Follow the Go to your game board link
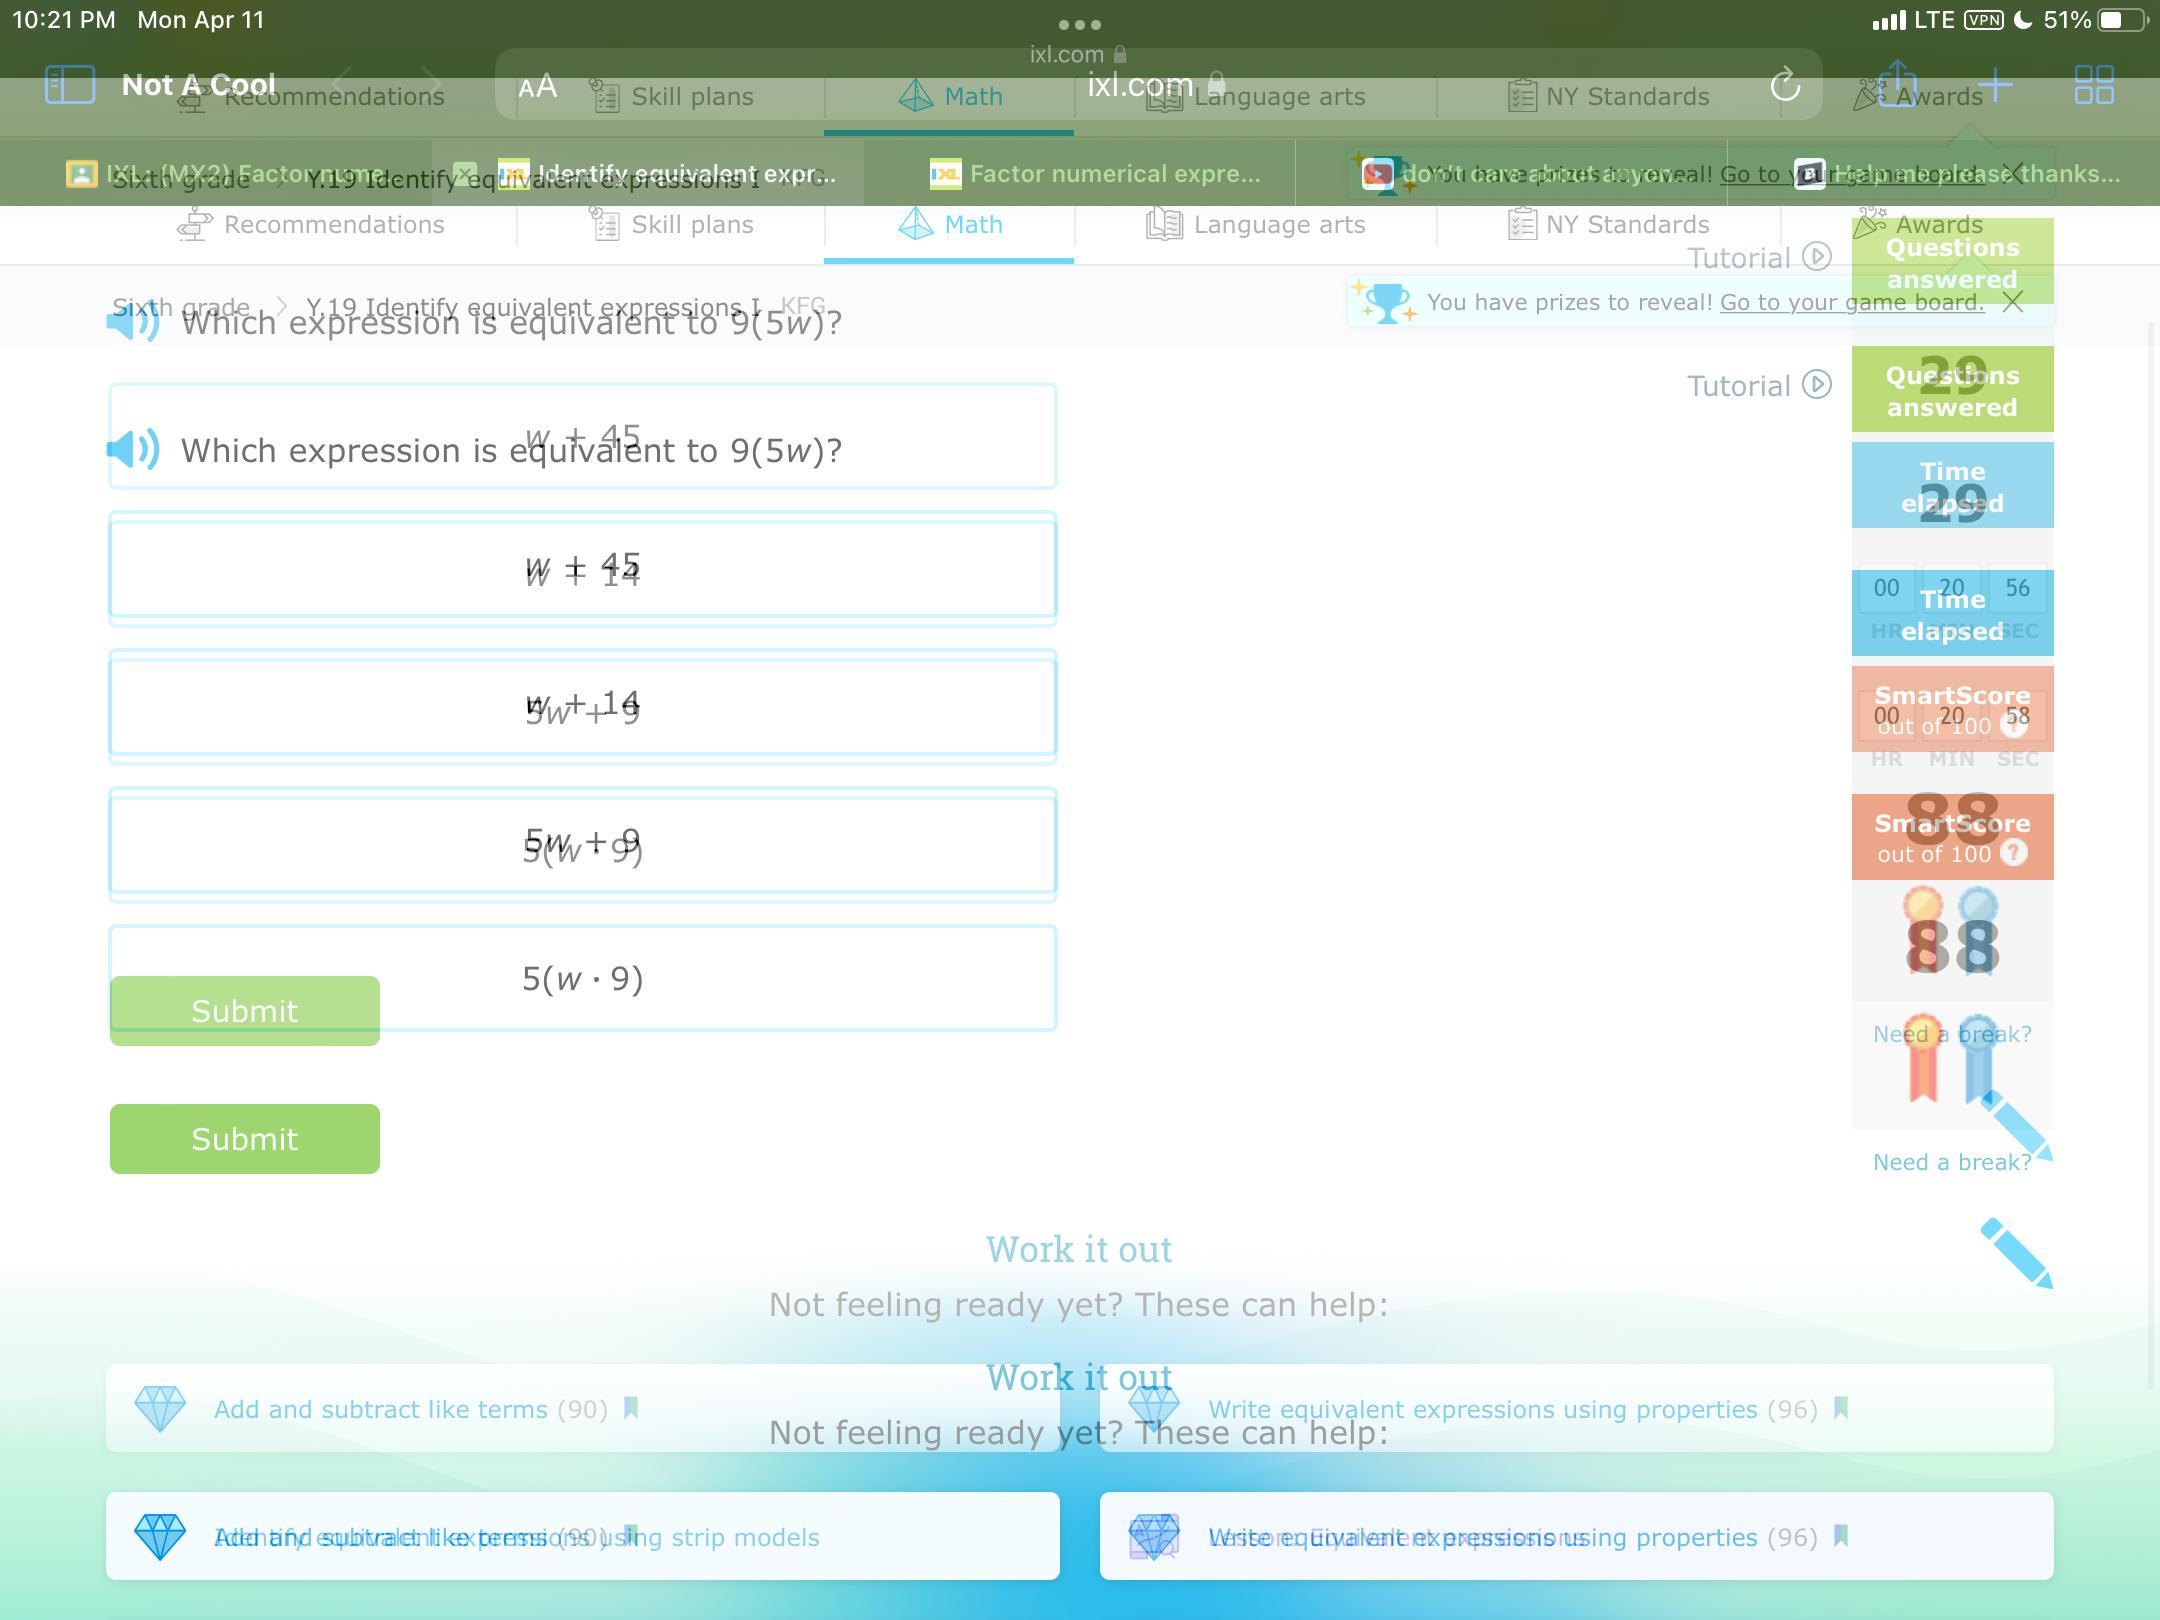The image size is (2160, 1620). click(1851, 302)
